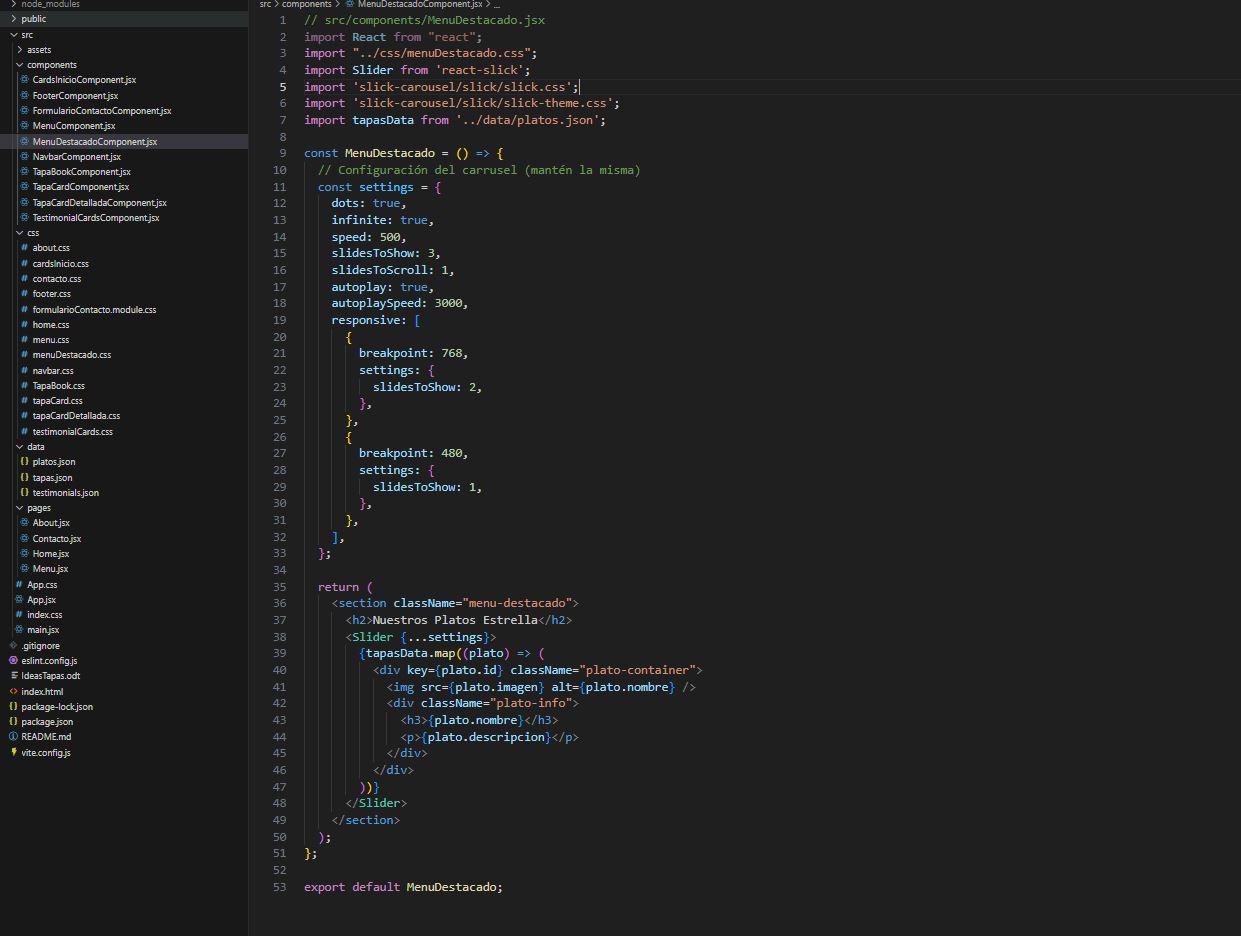Click the Vite lightning icon beside vite.config.js
The height and width of the screenshot is (936, 1241).
(x=13, y=753)
